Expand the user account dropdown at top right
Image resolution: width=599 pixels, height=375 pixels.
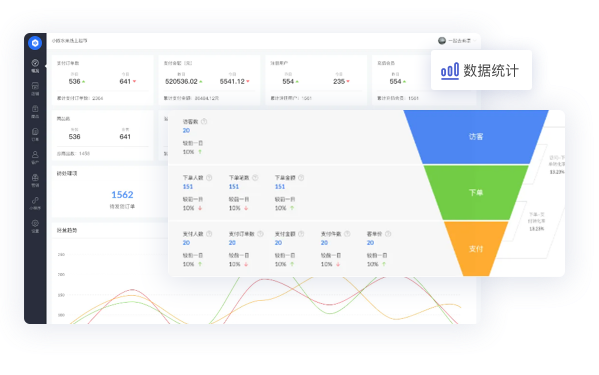pyautogui.click(x=475, y=40)
